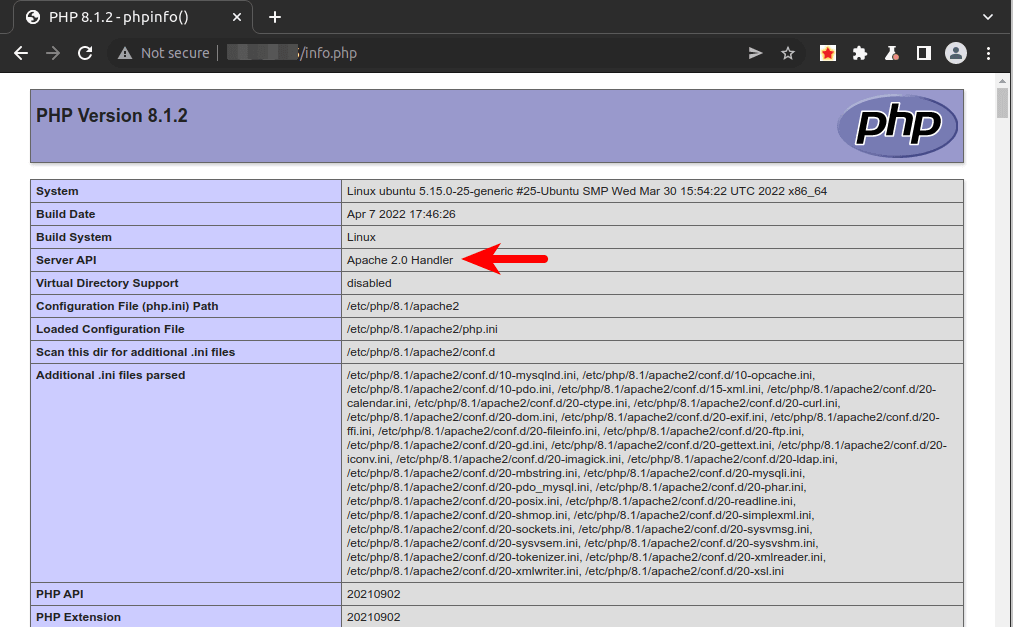Click the Not secure warning icon
The width and height of the screenshot is (1013, 627).
125,53
